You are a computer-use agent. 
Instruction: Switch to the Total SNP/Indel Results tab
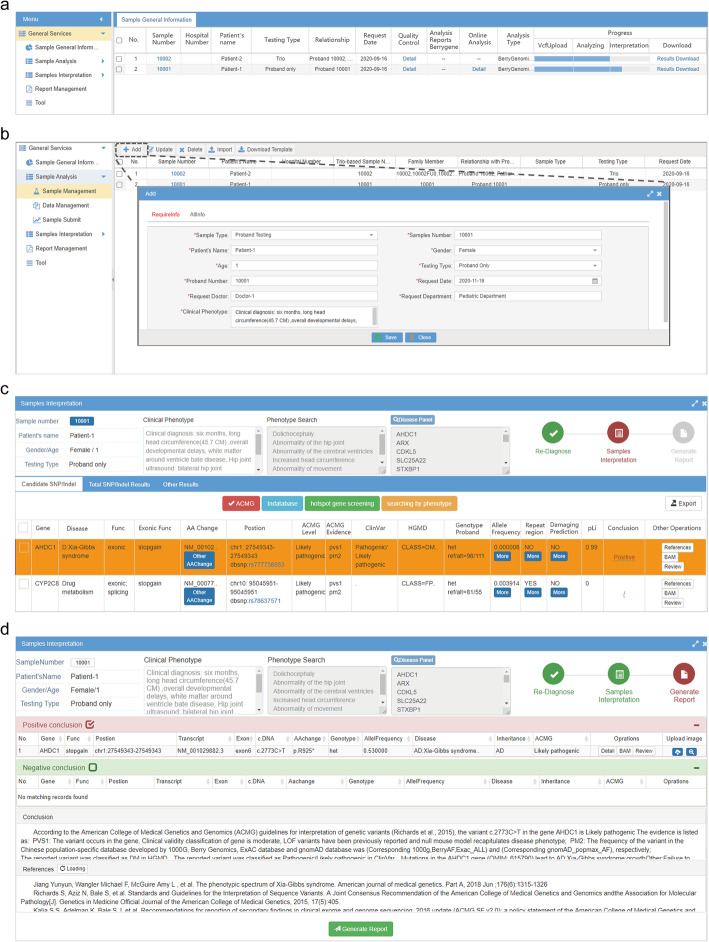point(122,484)
